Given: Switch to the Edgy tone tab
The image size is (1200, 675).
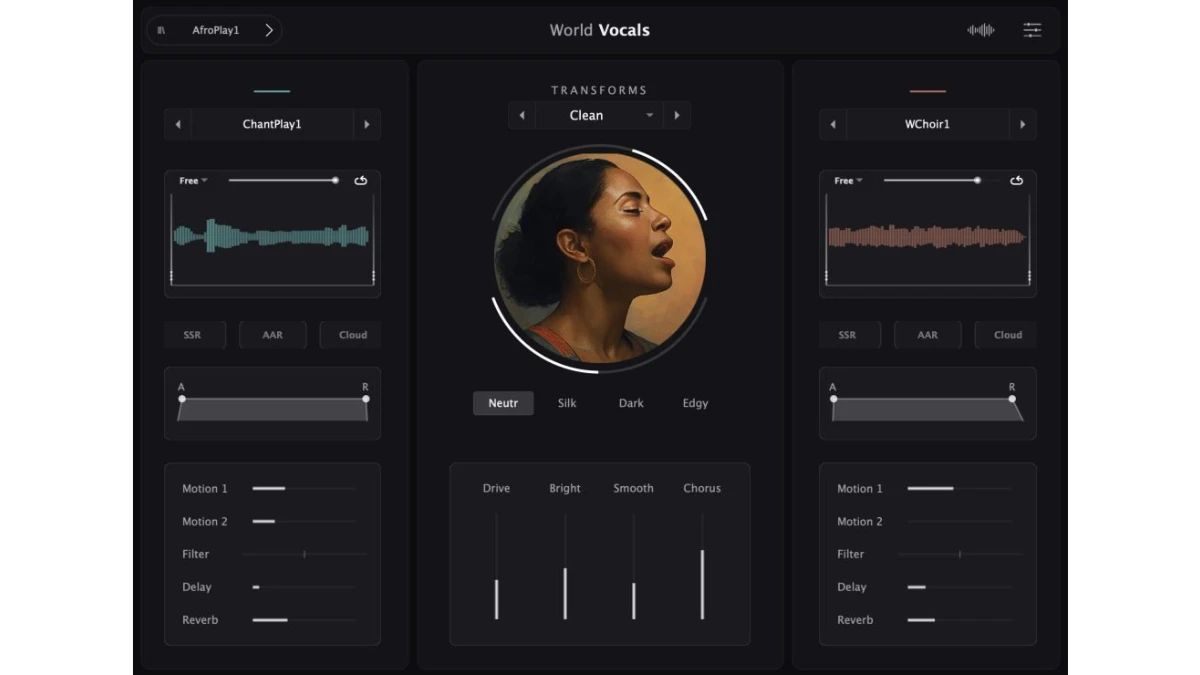Looking at the screenshot, I should coord(695,403).
